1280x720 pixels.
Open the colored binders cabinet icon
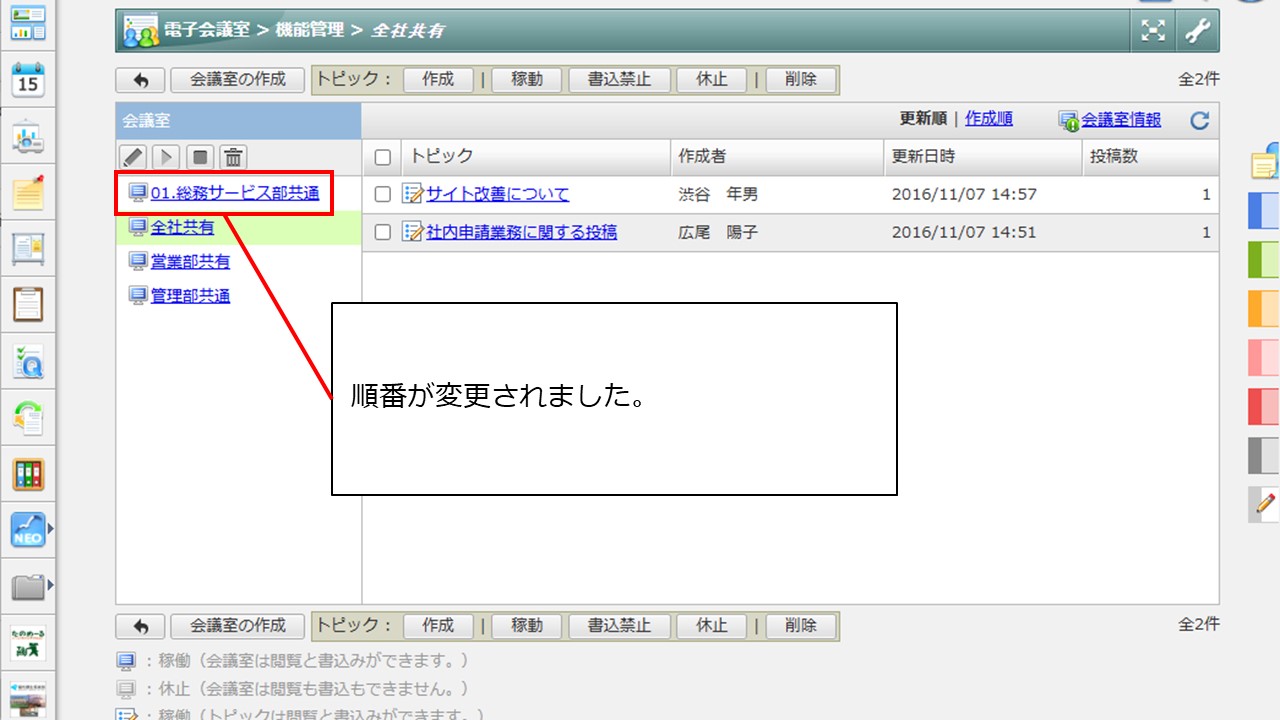tap(28, 474)
